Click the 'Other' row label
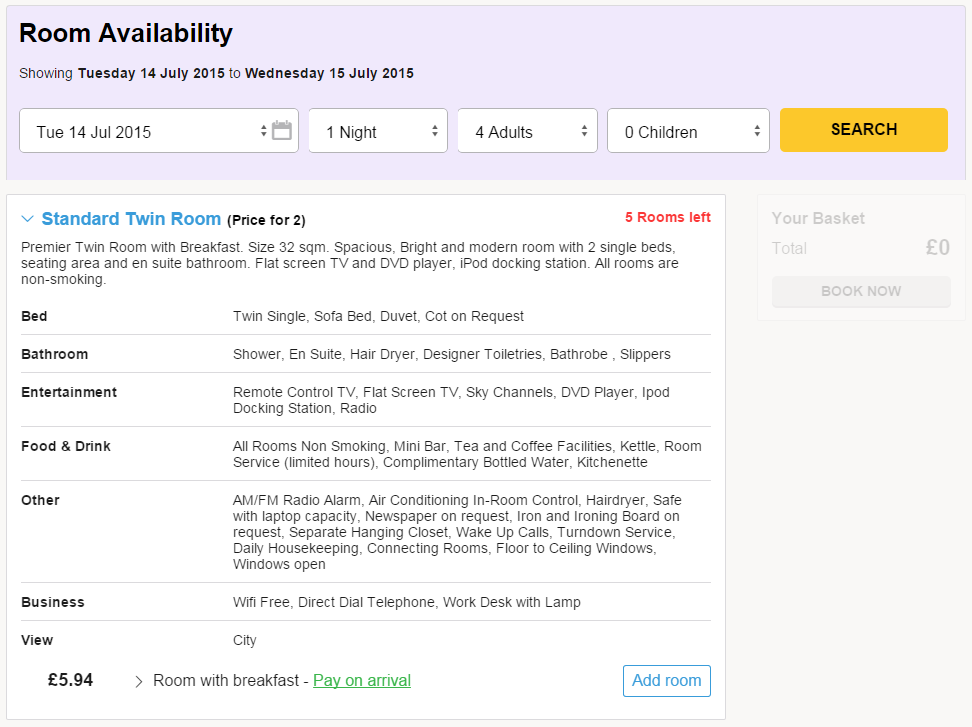The image size is (972, 727). pos(40,500)
